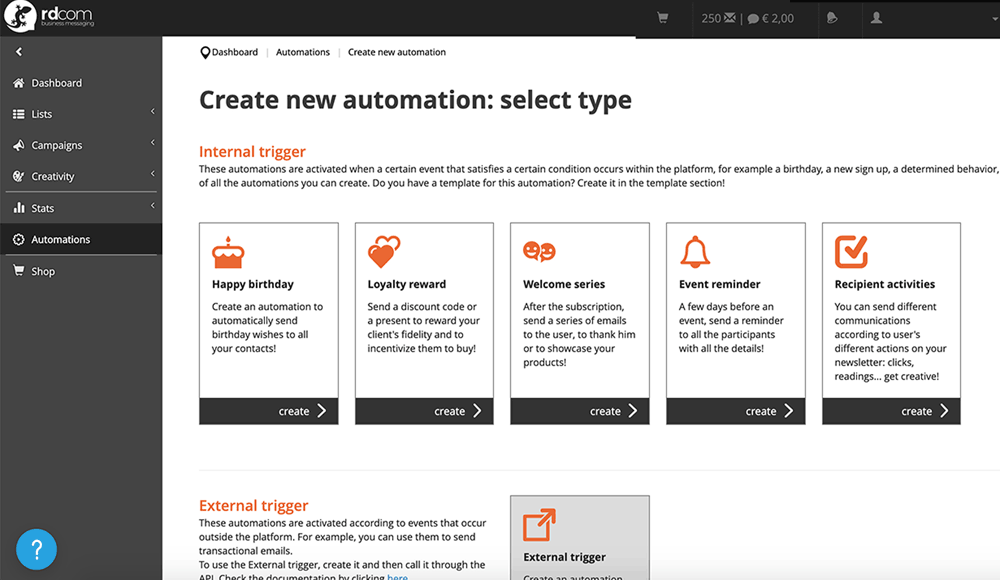The height and width of the screenshot is (580, 1000).
Task: Click the Event reminder bell icon
Action: pos(695,252)
